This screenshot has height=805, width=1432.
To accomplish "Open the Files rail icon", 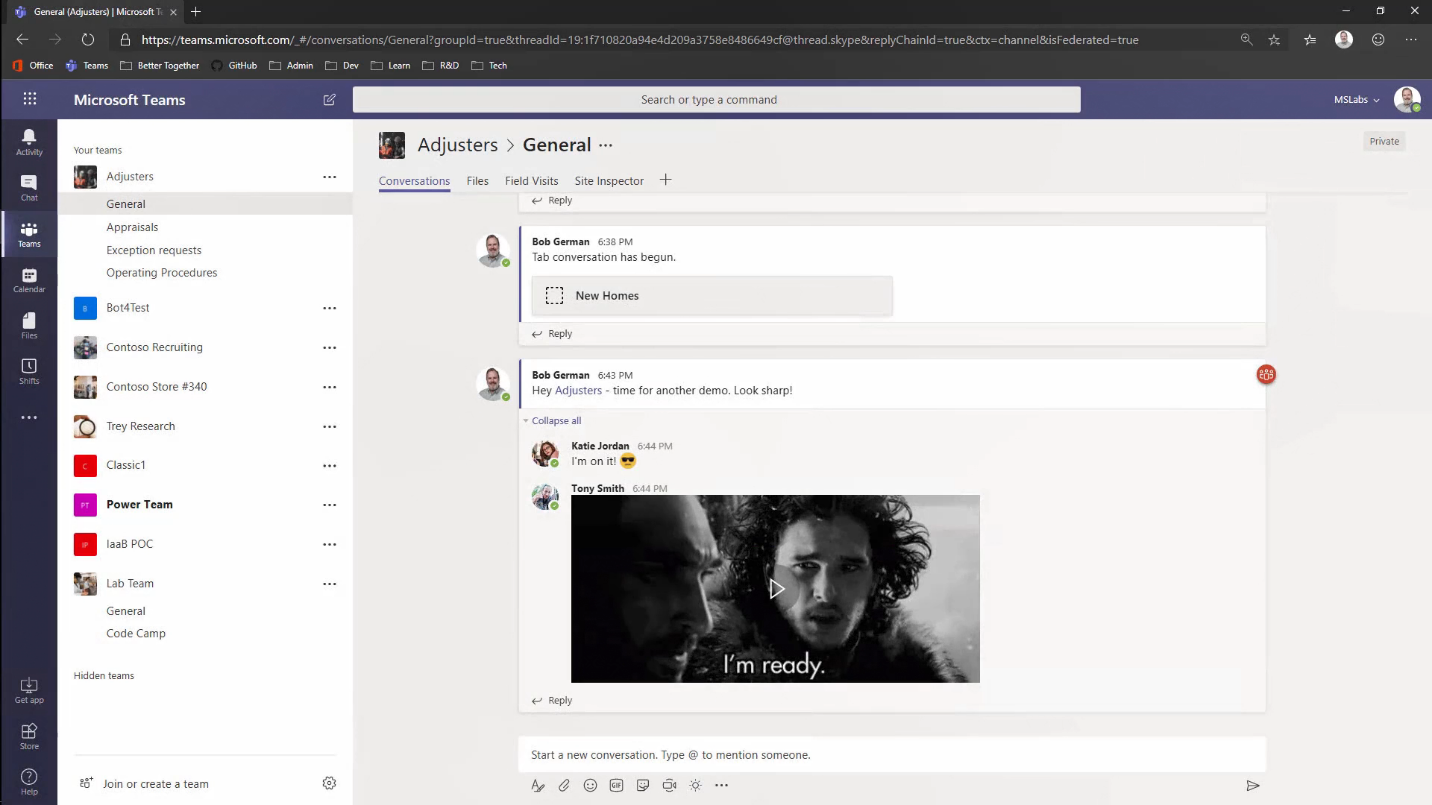I will (x=29, y=326).
